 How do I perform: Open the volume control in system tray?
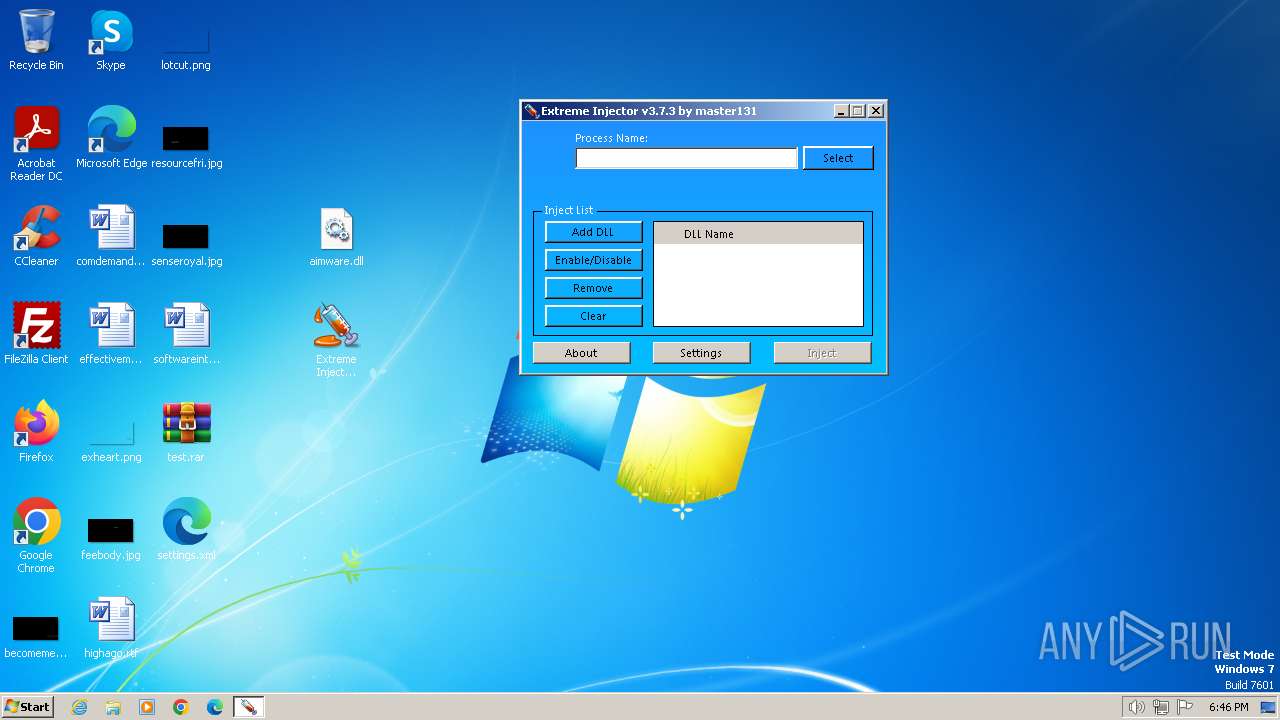tap(1136, 707)
